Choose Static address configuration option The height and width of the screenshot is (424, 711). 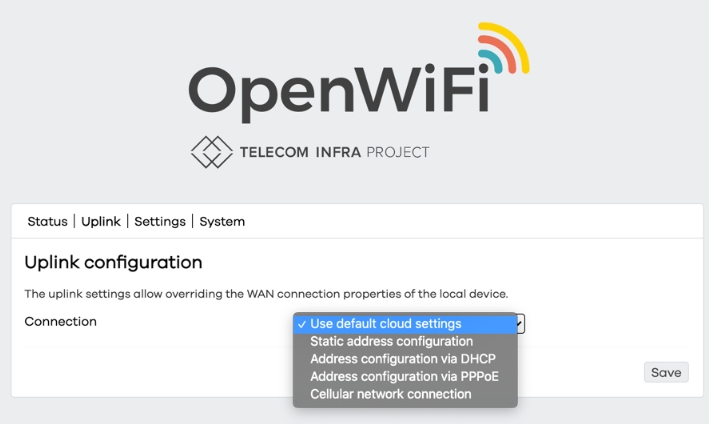pos(391,342)
